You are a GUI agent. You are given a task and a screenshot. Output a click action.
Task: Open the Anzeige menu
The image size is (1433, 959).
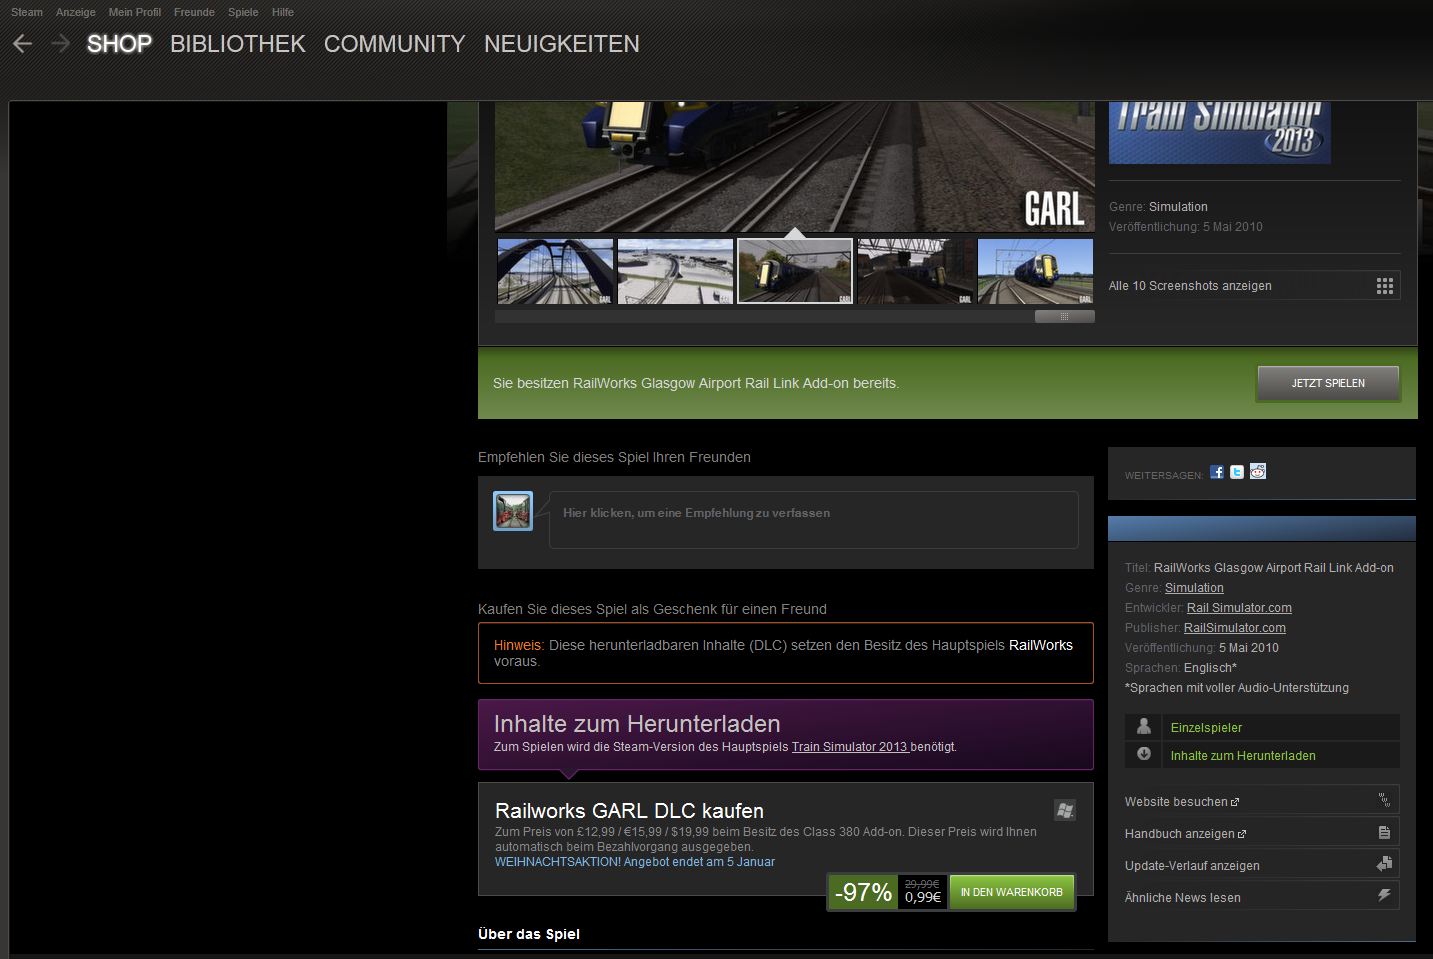pyautogui.click(x=76, y=12)
